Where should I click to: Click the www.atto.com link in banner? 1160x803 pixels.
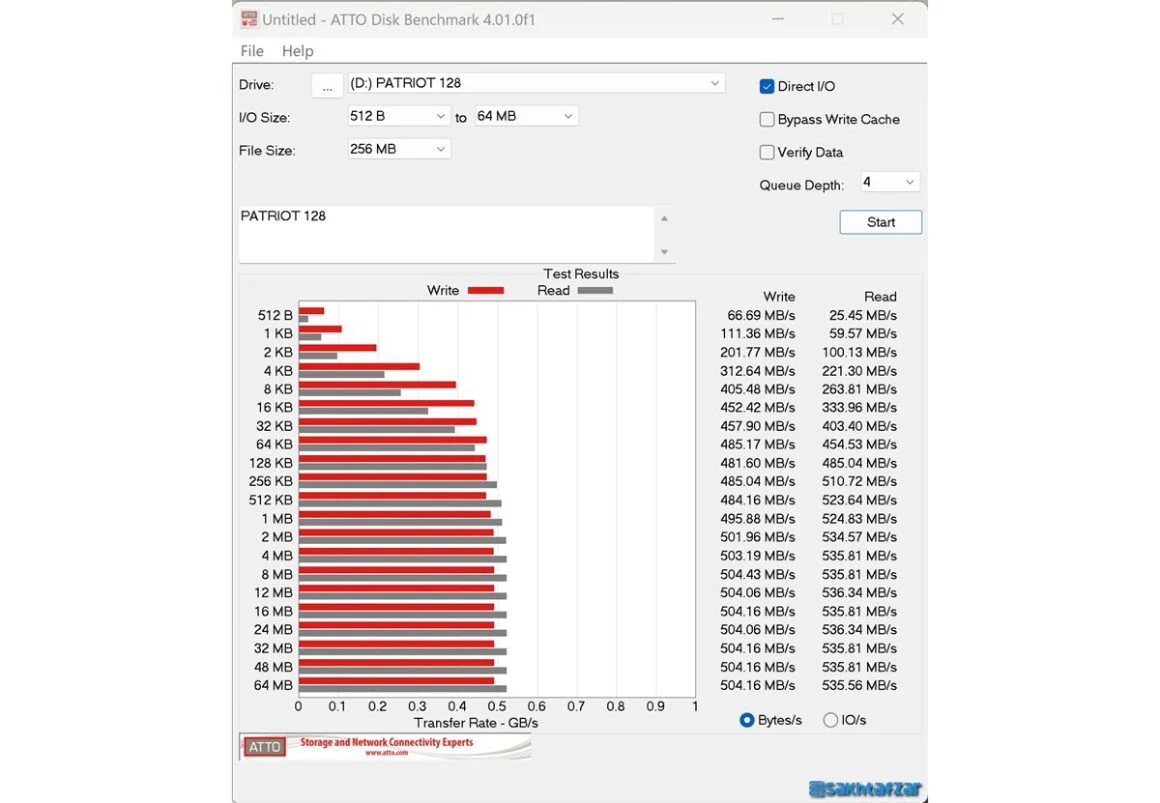[x=386, y=753]
